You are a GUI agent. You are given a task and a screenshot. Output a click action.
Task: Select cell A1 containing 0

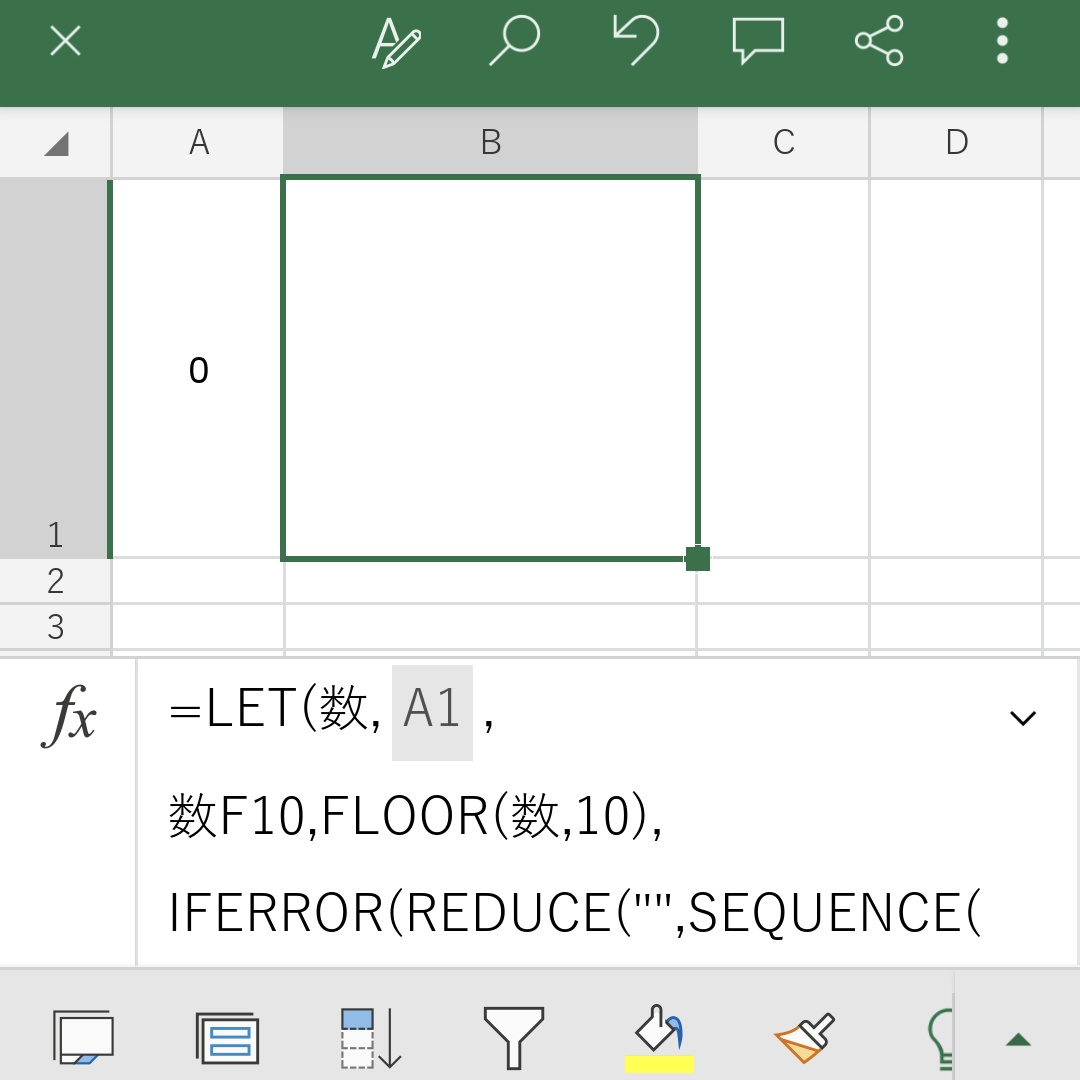point(198,368)
